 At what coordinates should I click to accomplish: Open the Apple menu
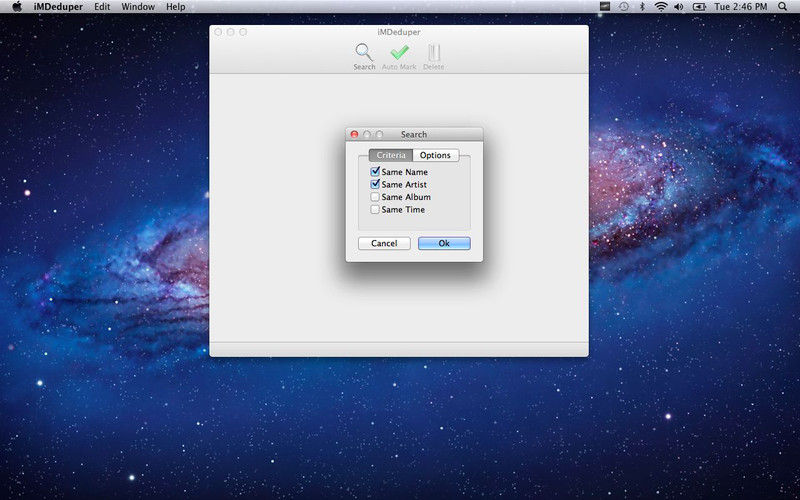[x=17, y=7]
